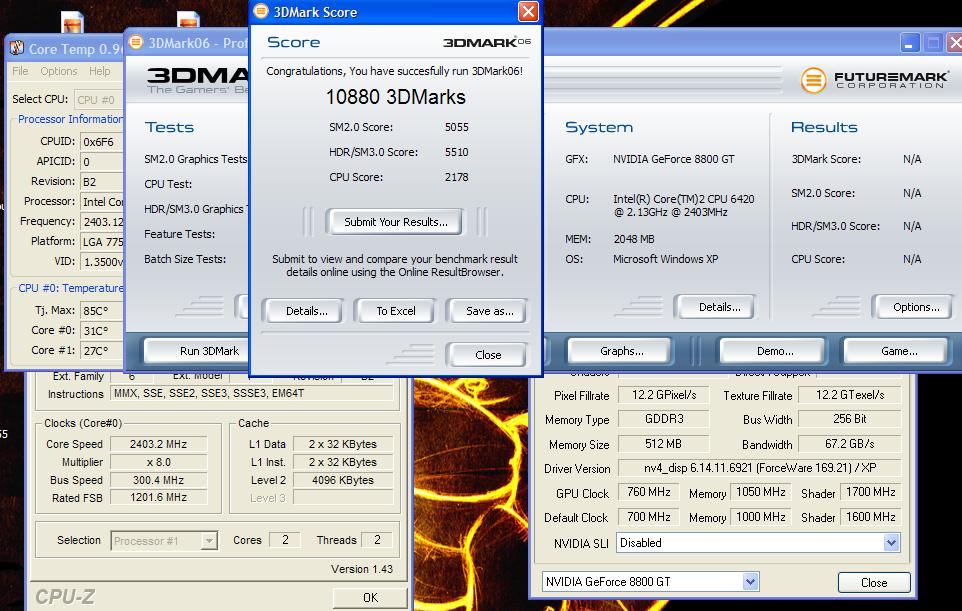Click the Core #1 temperature field
This screenshot has height=611, width=962.
coord(102,350)
